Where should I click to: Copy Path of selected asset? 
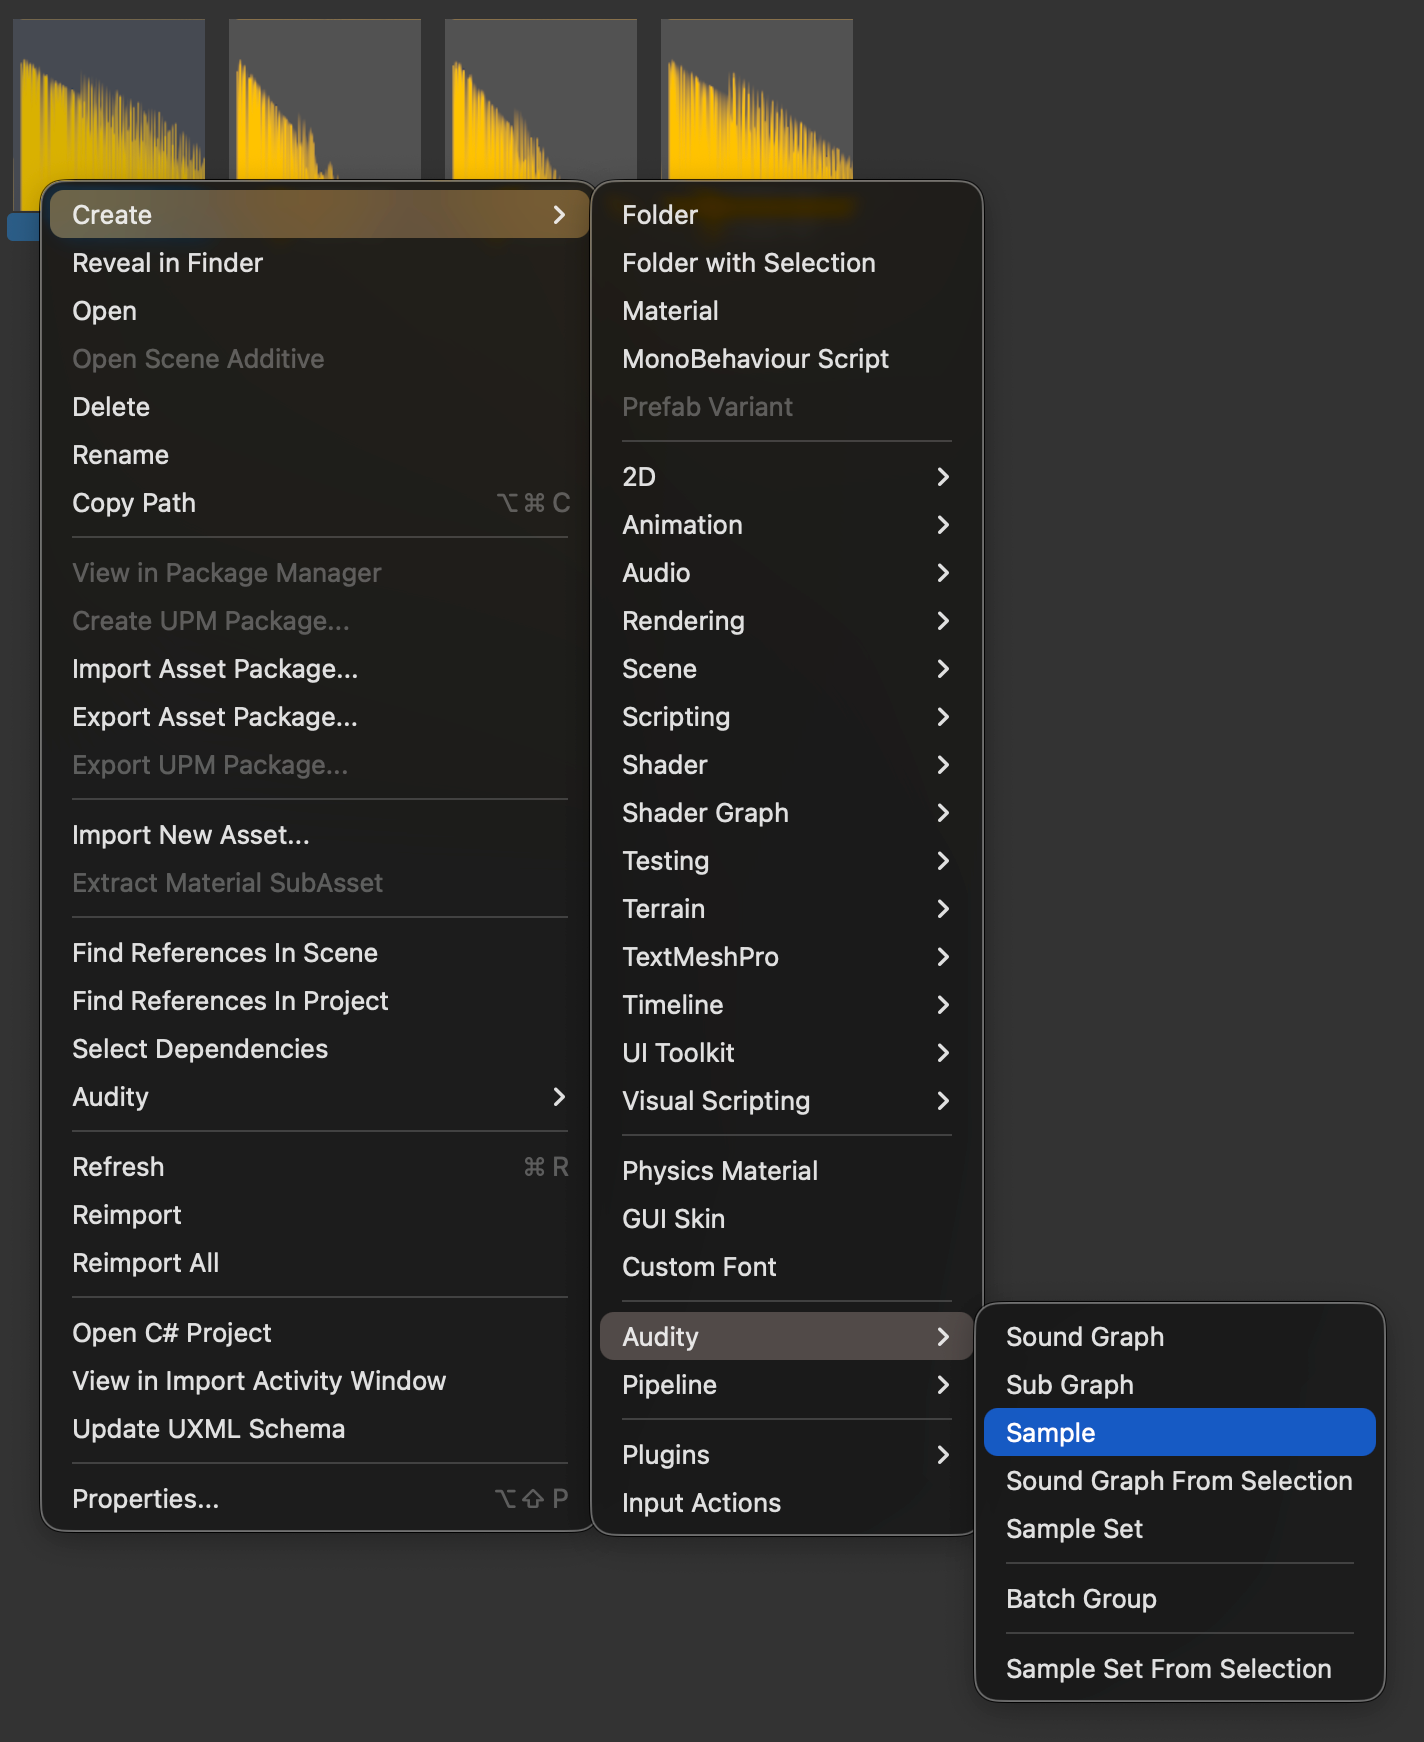click(319, 502)
